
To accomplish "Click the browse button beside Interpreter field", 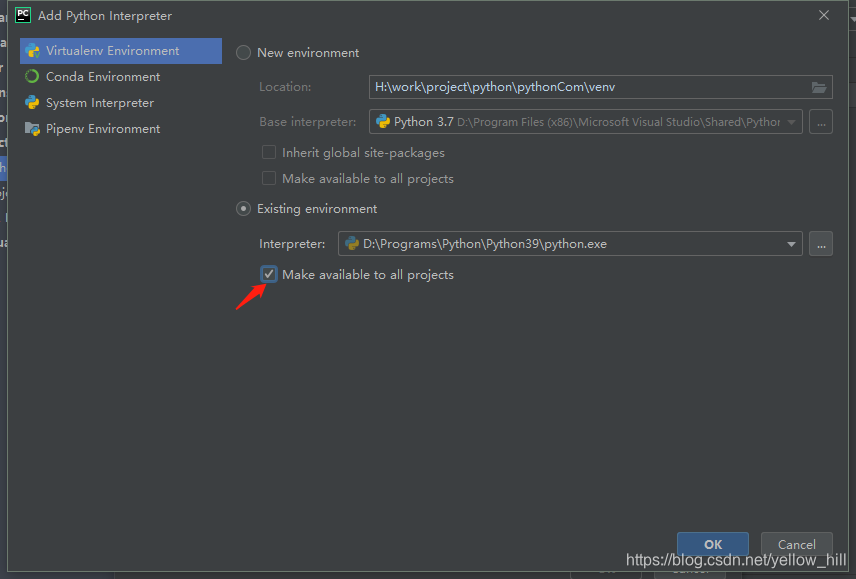I will (821, 243).
